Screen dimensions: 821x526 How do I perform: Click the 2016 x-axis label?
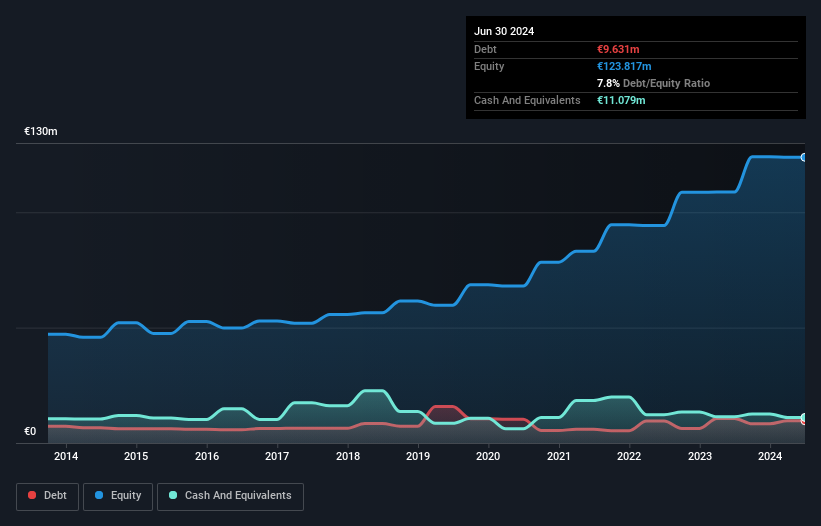click(x=207, y=456)
